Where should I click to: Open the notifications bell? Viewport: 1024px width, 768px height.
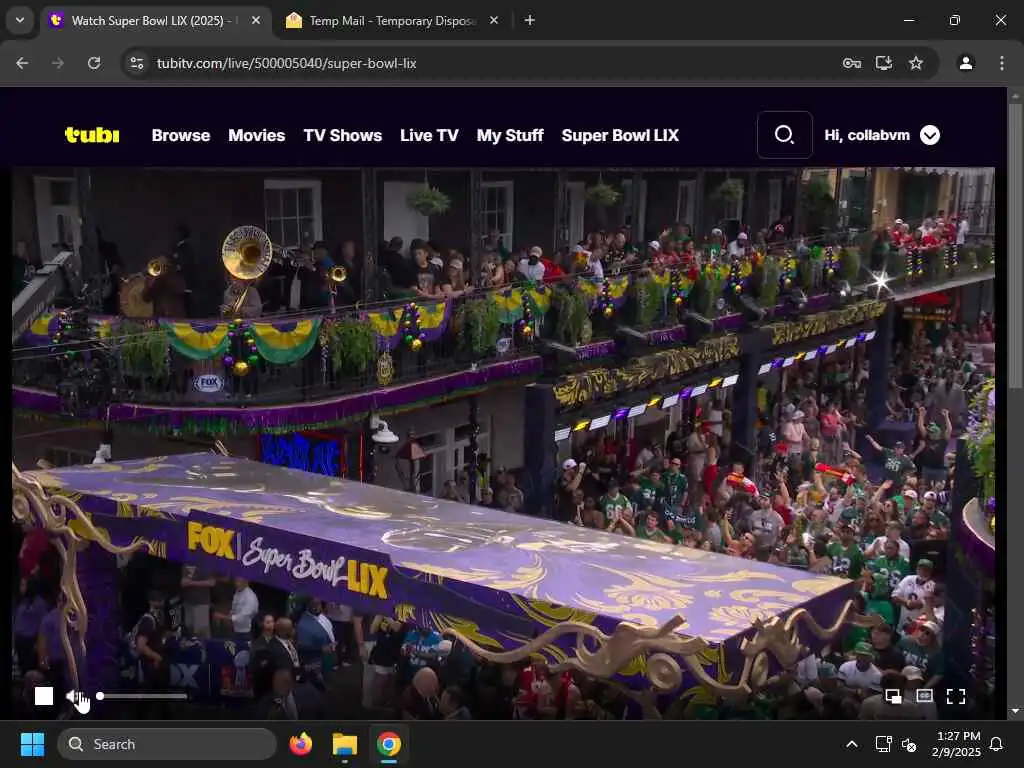coord(996,744)
